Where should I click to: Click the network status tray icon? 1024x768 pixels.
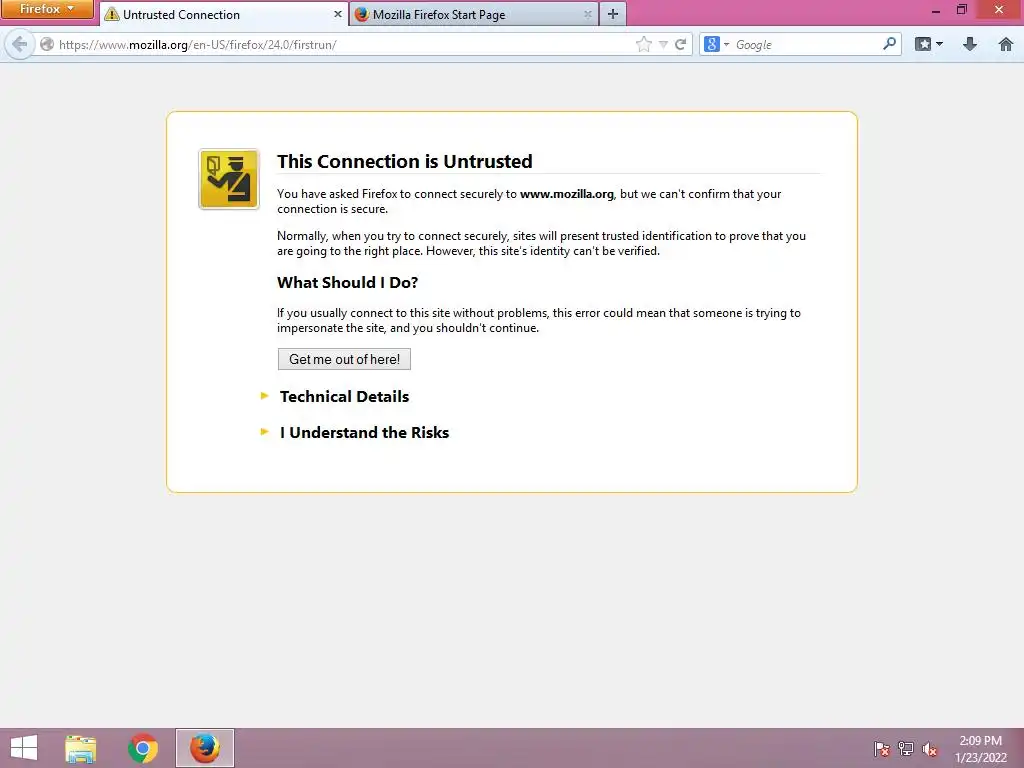[x=906, y=749]
